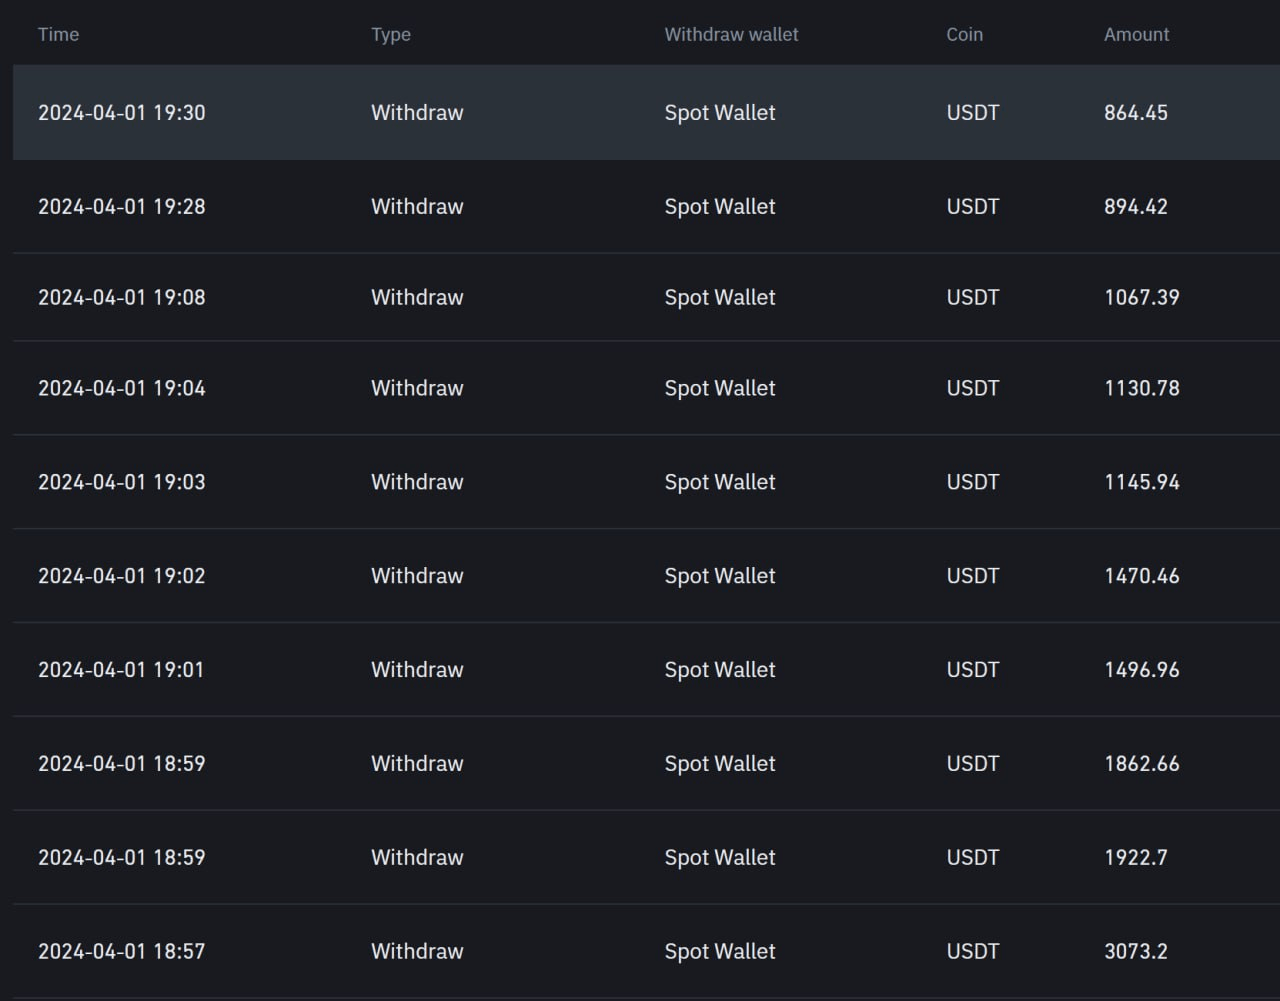Image resolution: width=1280 pixels, height=1001 pixels.
Task: Select the 2024-04-01 19:04 timestamp
Action: click(121, 388)
